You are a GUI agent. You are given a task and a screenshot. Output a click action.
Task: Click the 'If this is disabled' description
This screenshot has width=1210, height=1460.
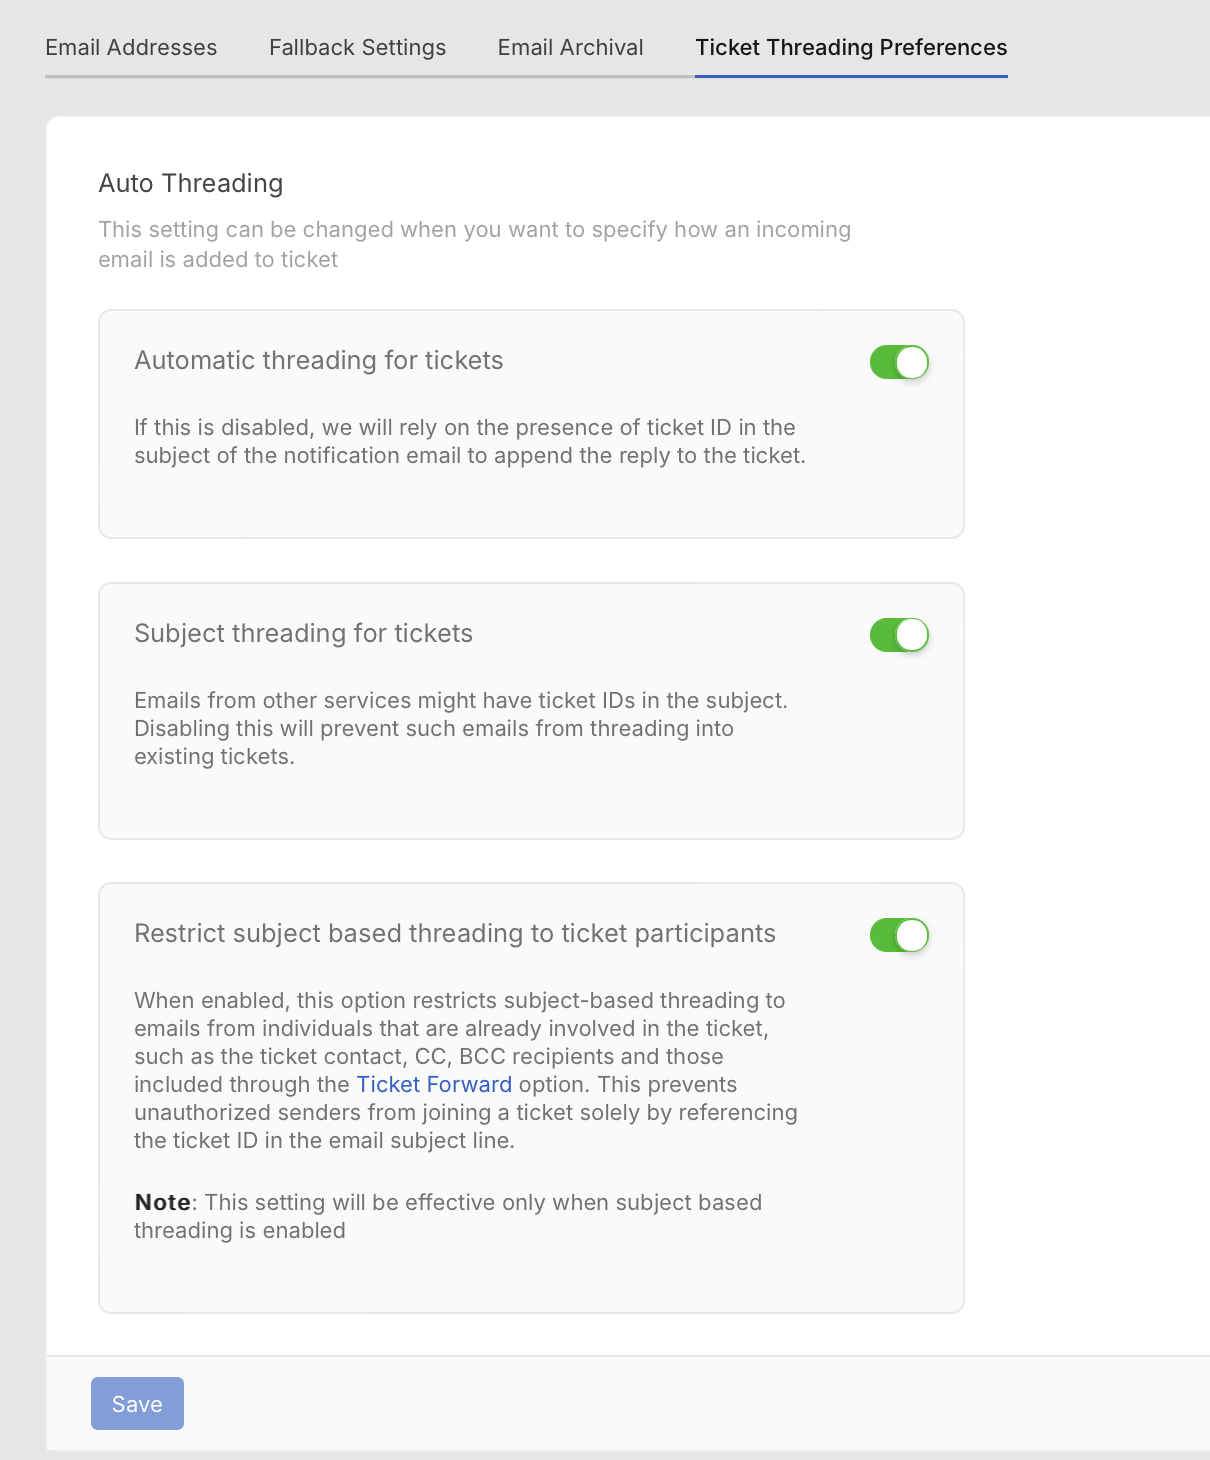point(469,441)
